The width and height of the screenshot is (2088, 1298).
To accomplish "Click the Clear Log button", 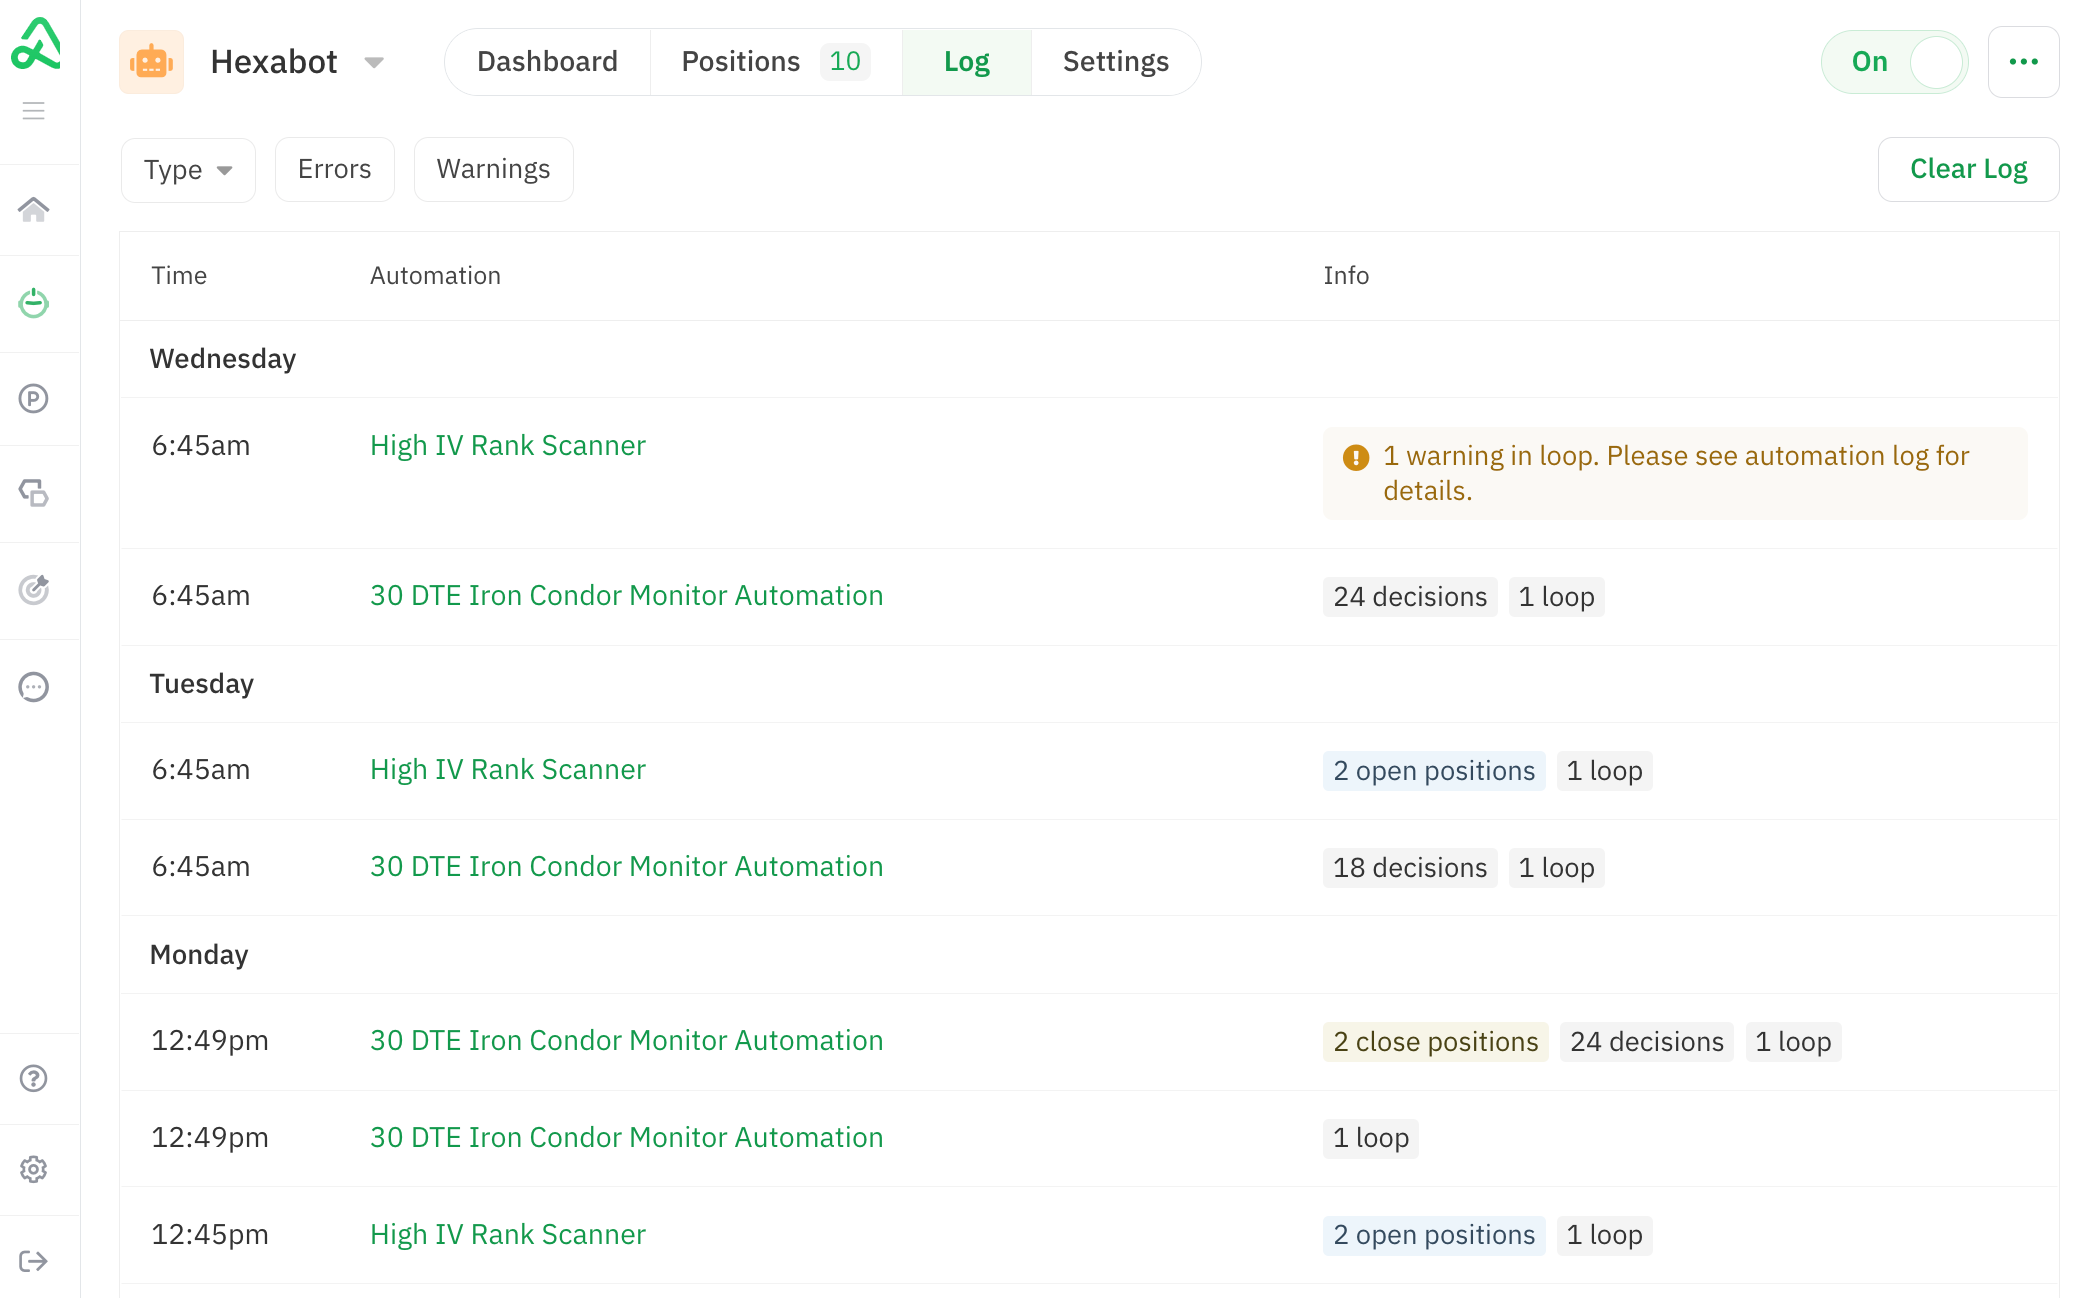I will (1968, 169).
